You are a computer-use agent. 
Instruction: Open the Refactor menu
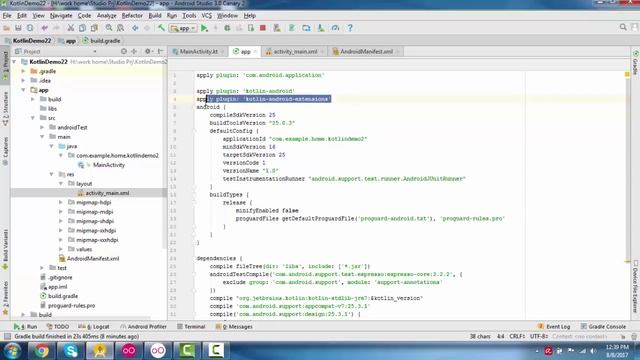click(x=132, y=16)
